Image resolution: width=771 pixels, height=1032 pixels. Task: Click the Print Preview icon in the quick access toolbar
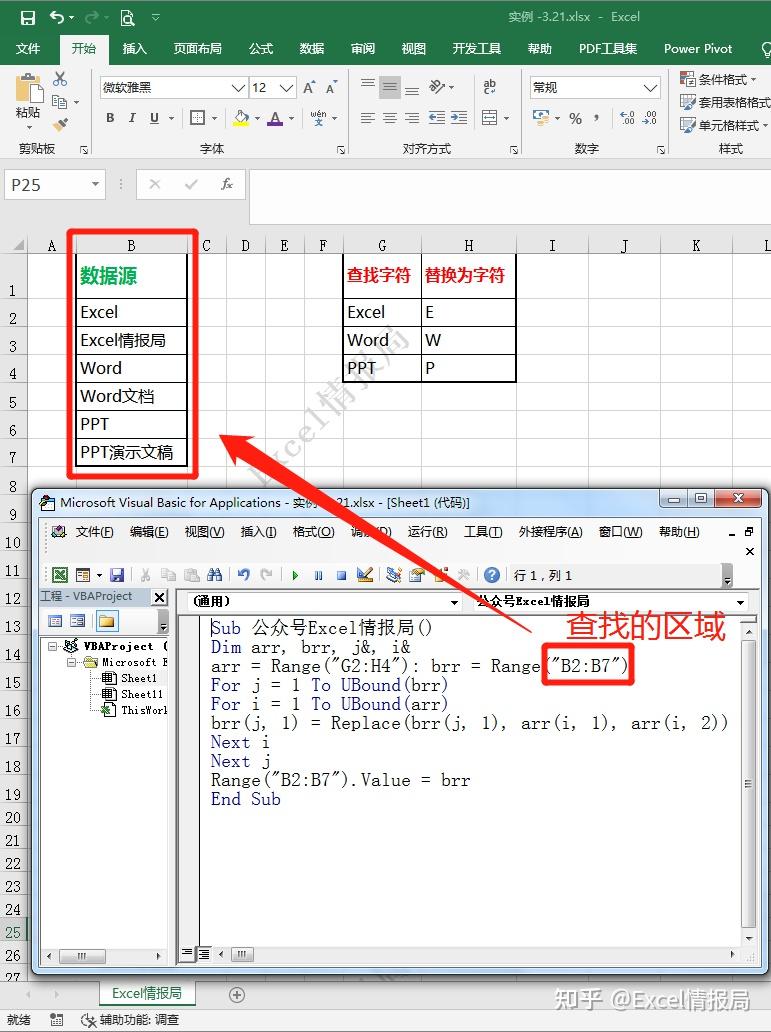(127, 18)
